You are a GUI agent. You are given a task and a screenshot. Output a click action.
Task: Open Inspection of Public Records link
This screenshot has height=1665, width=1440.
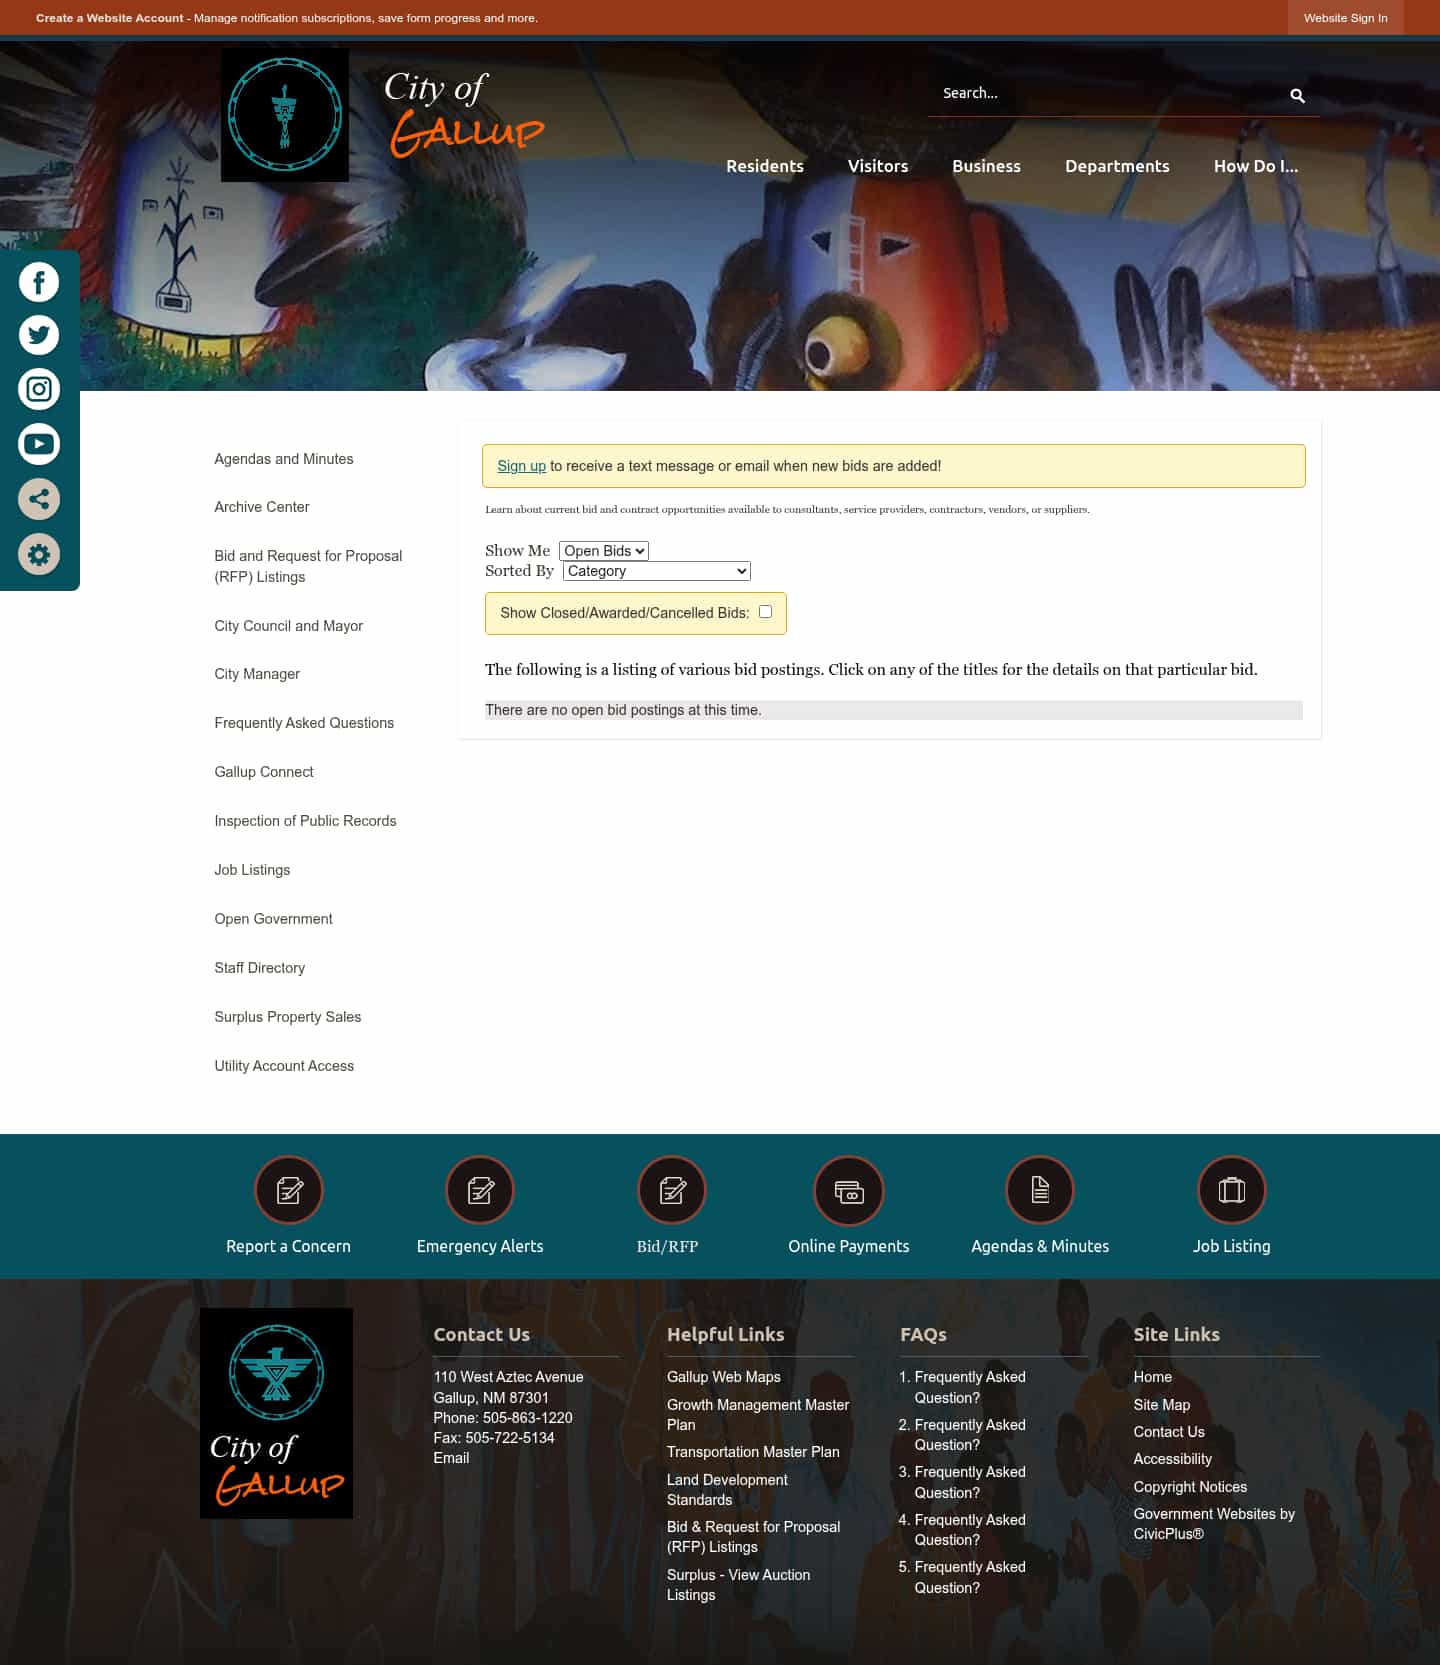[x=305, y=821]
